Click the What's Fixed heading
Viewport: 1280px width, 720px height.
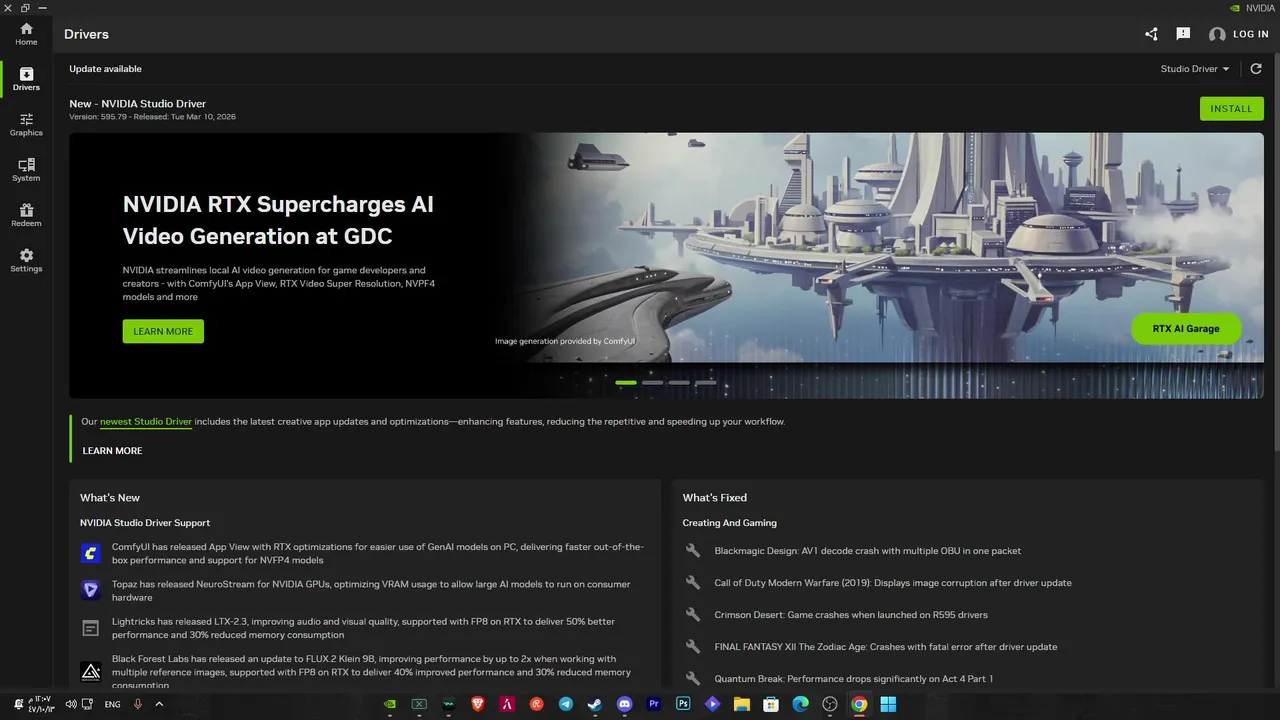click(x=715, y=498)
